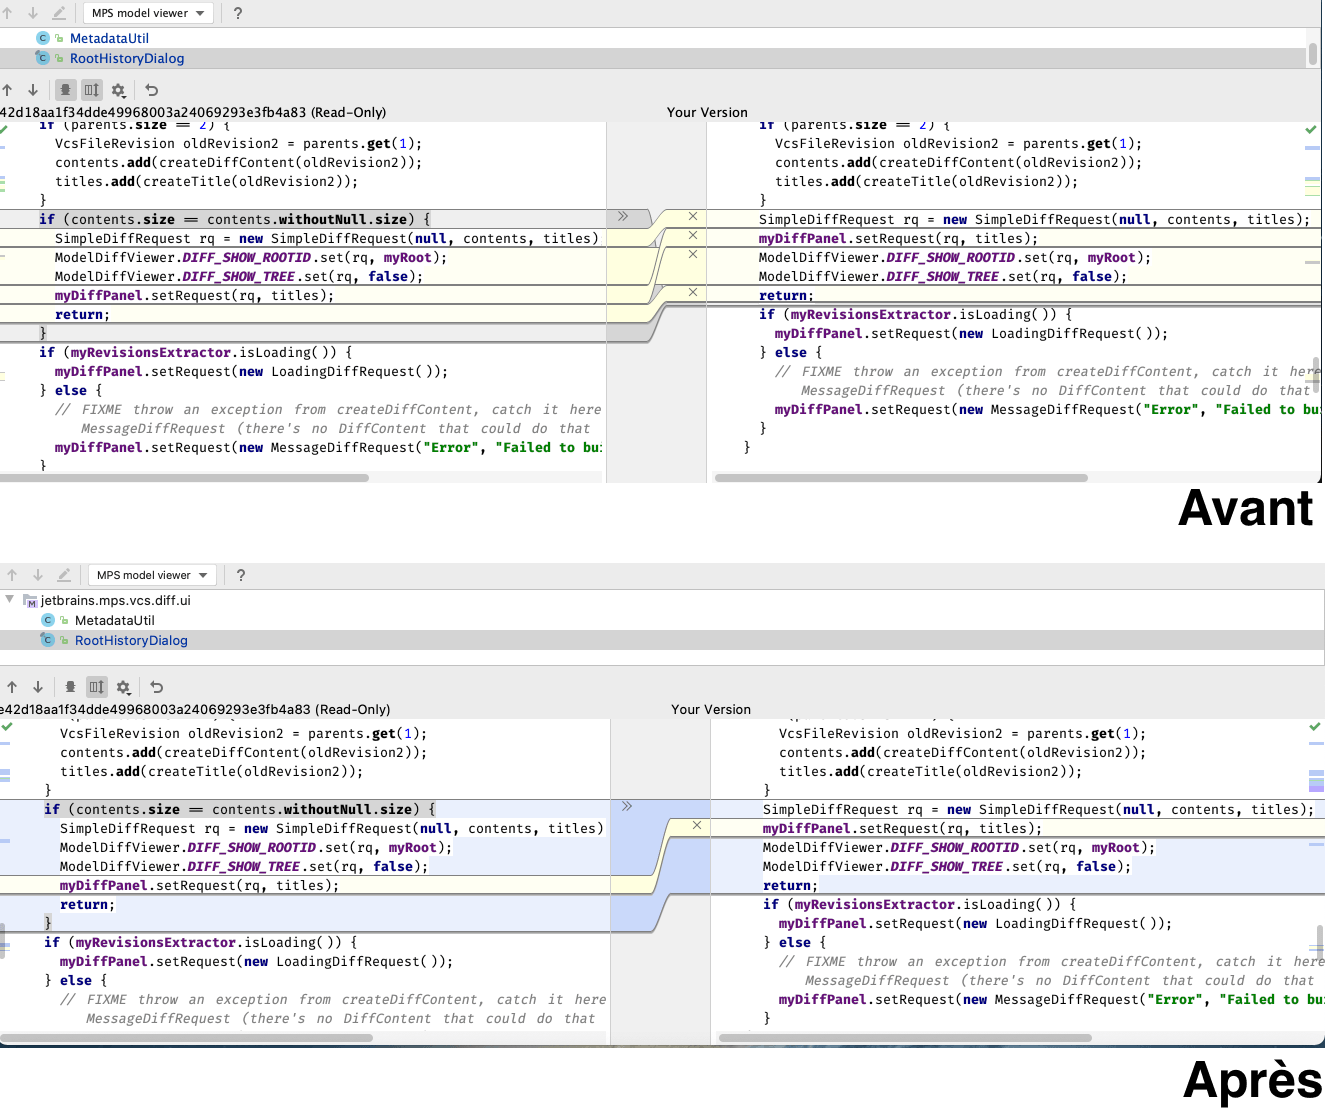This screenshot has width=1325, height=1108.
Task: Click the help question mark in Après toolbar
Action: [240, 575]
